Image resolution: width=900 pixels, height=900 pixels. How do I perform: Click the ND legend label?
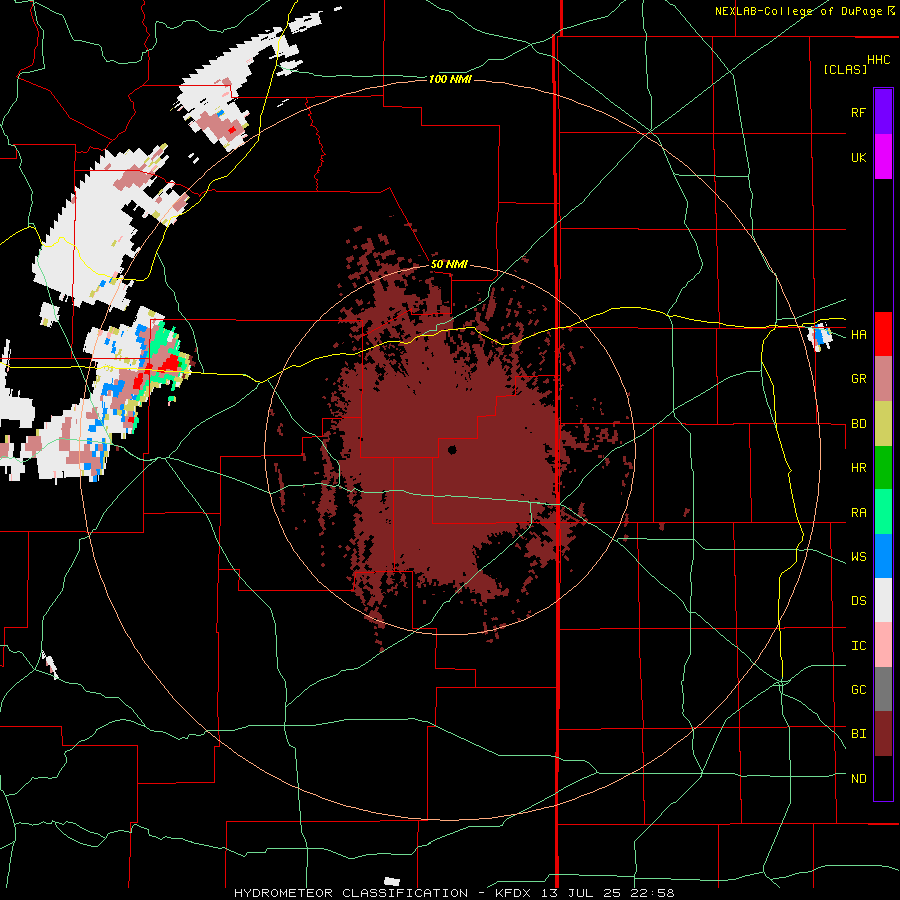858,779
